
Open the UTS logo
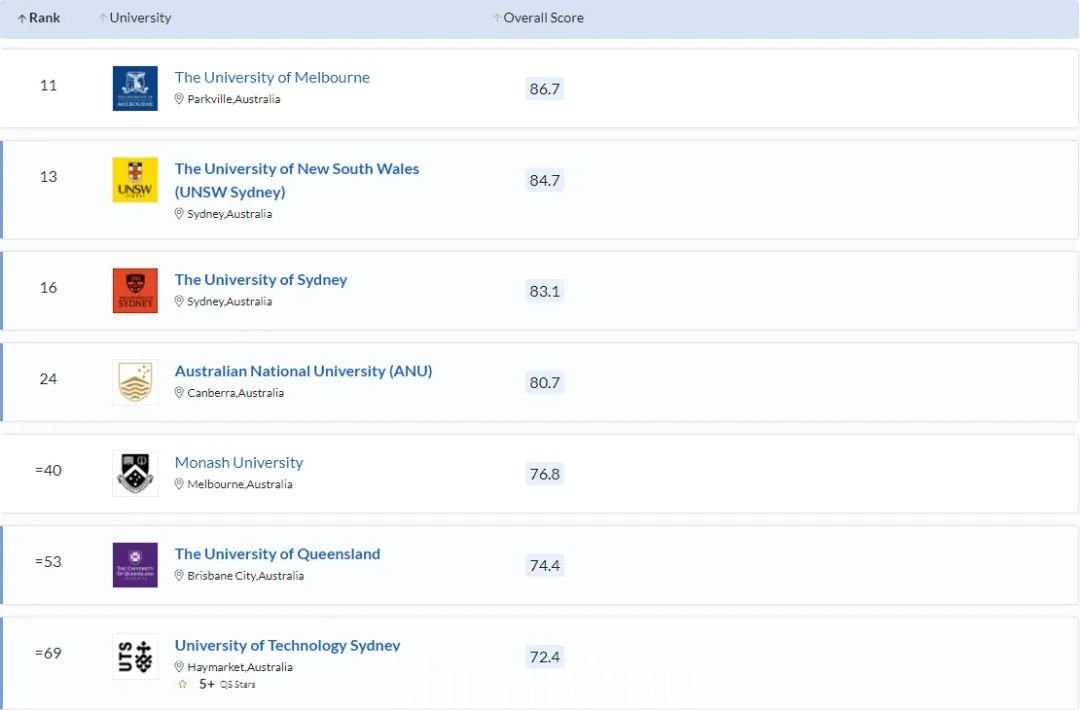pyautogui.click(x=135, y=656)
